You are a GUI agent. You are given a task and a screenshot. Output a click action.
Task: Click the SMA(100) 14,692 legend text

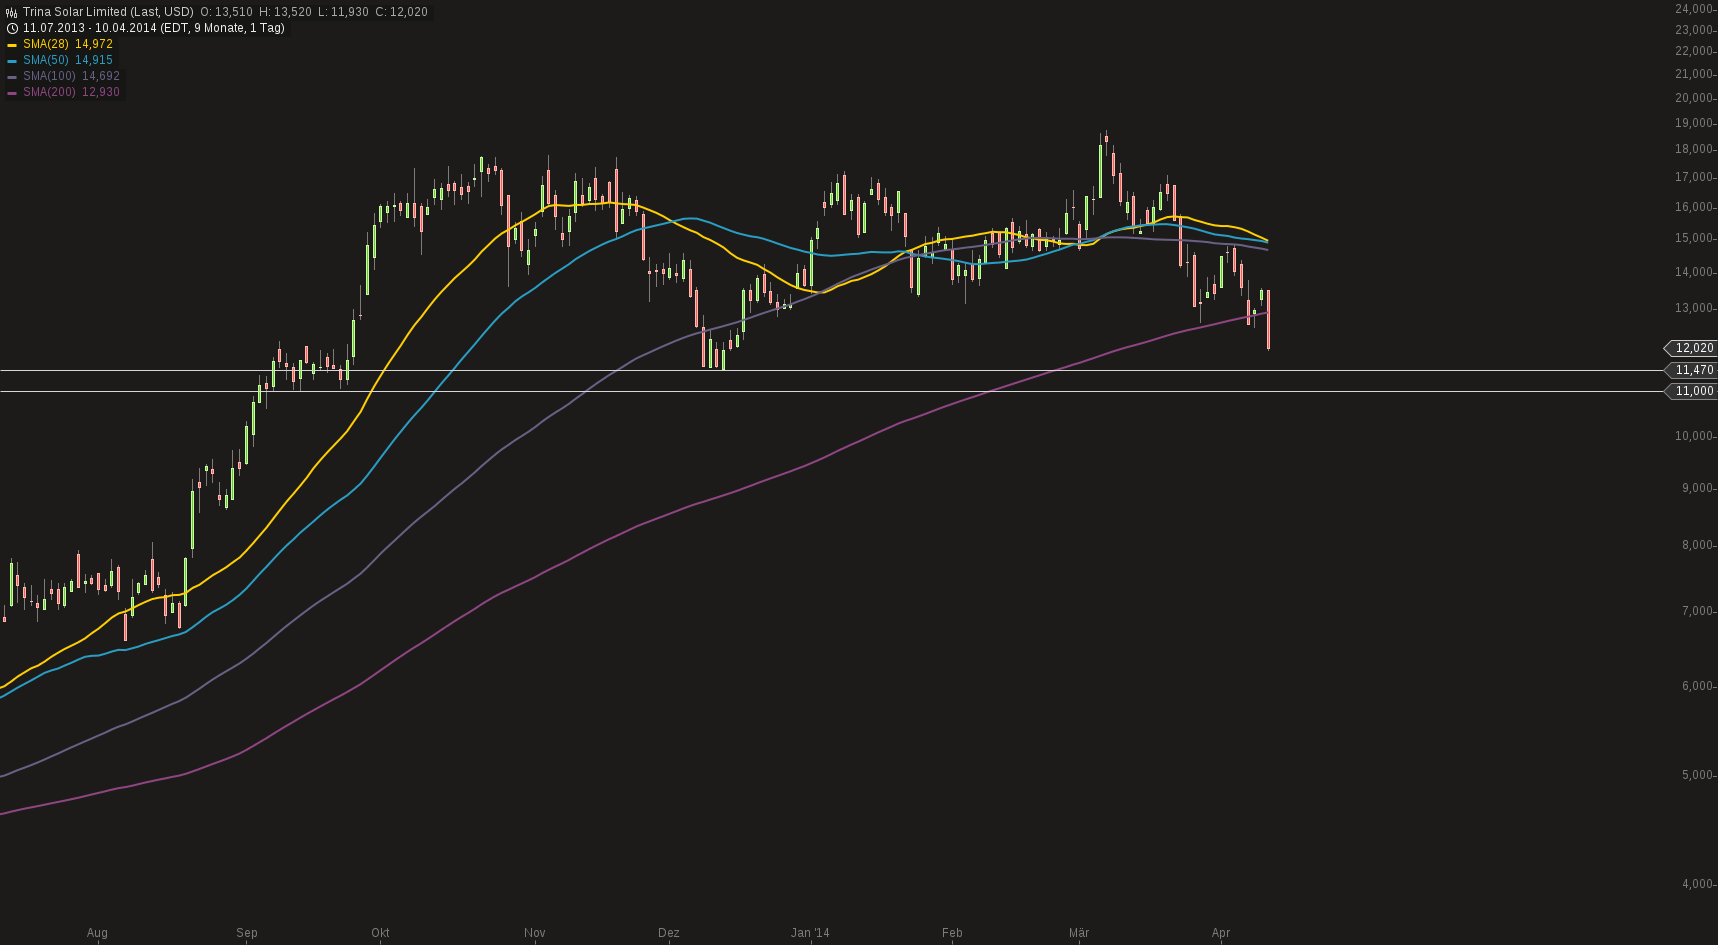[73, 76]
